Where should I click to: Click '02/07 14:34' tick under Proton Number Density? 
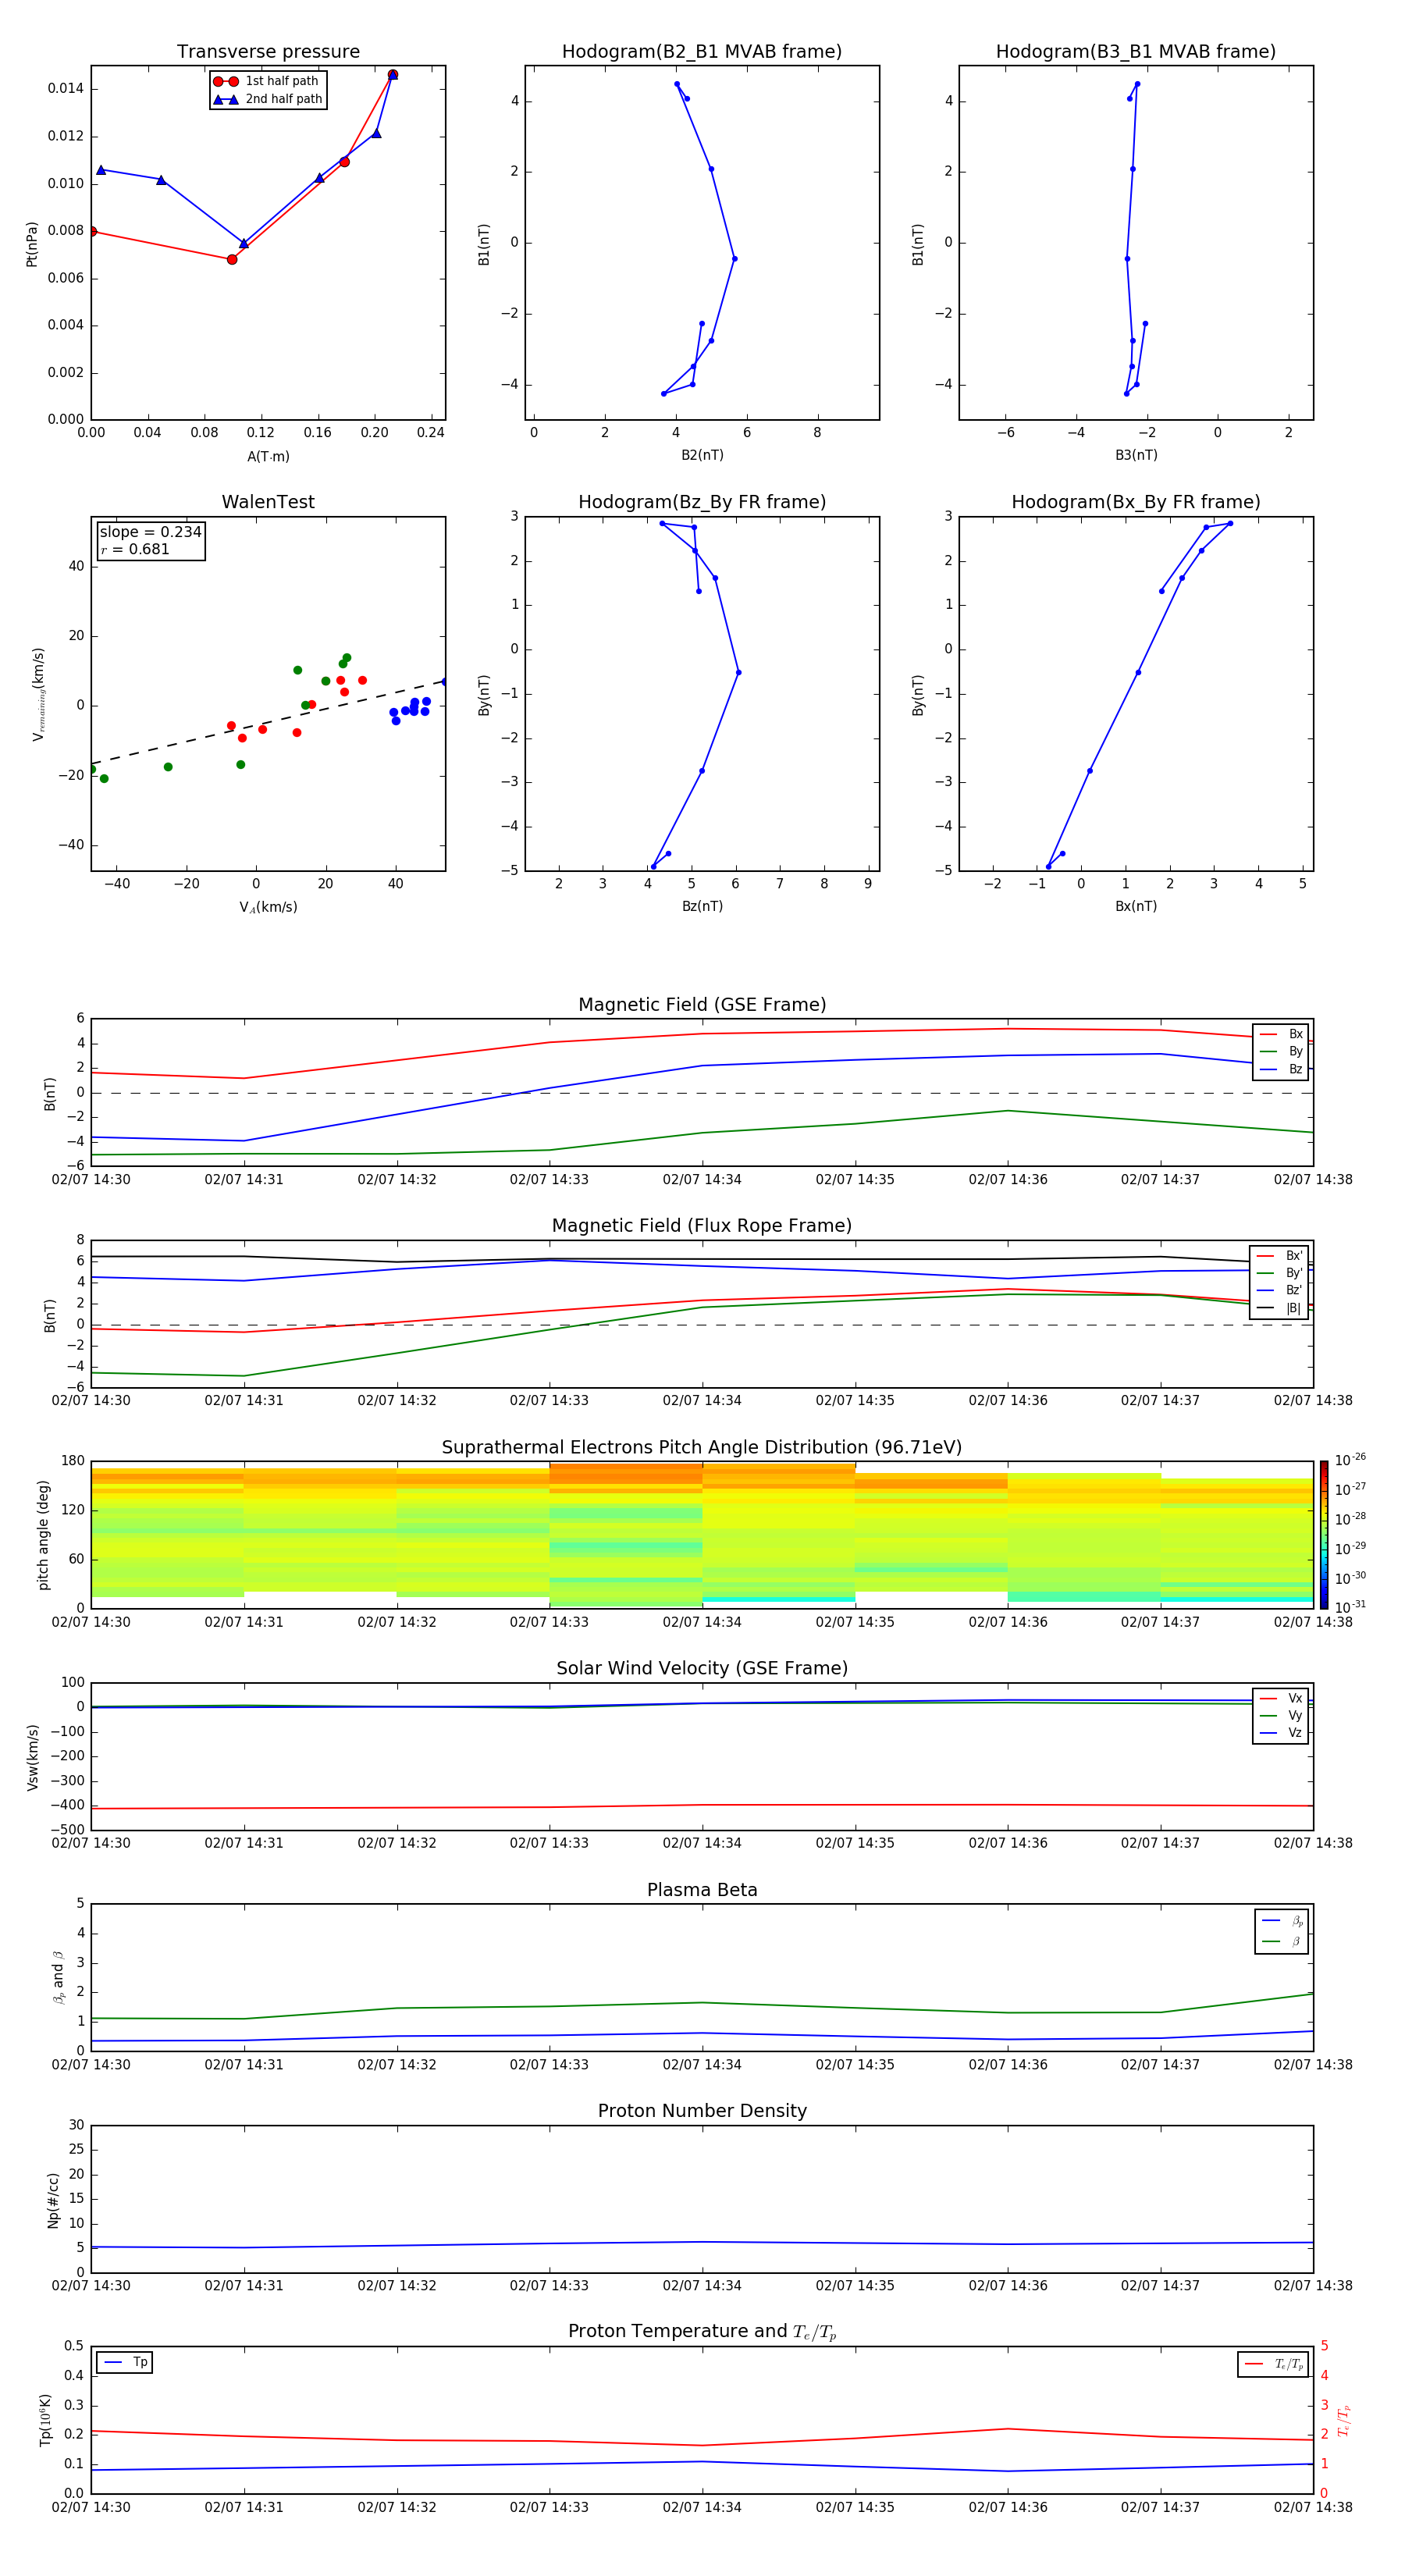point(702,2286)
